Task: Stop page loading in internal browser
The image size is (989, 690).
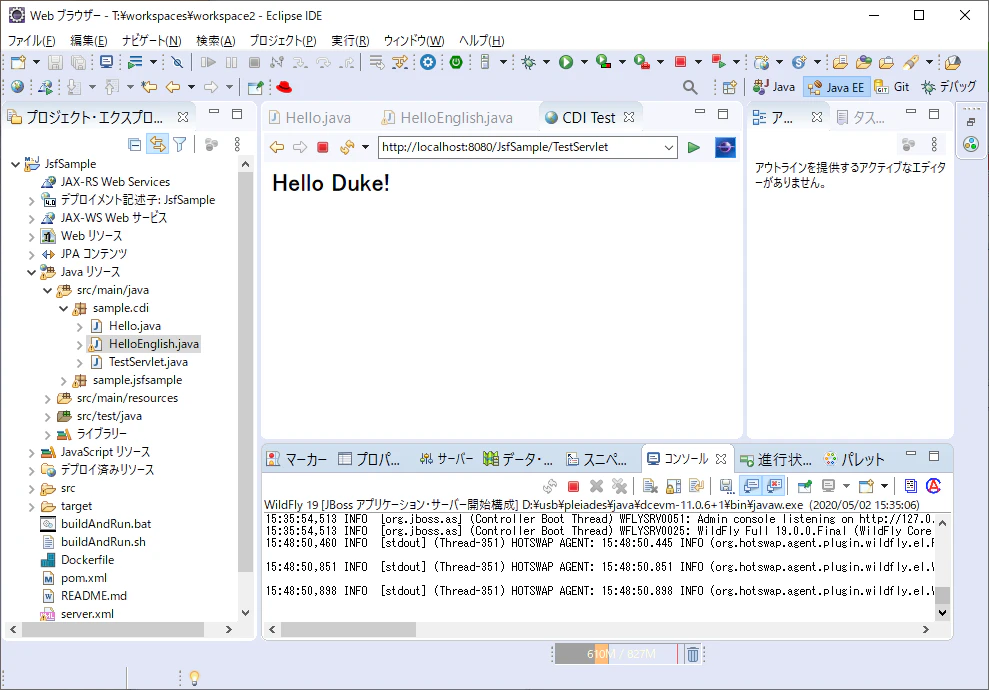Action: 322,147
